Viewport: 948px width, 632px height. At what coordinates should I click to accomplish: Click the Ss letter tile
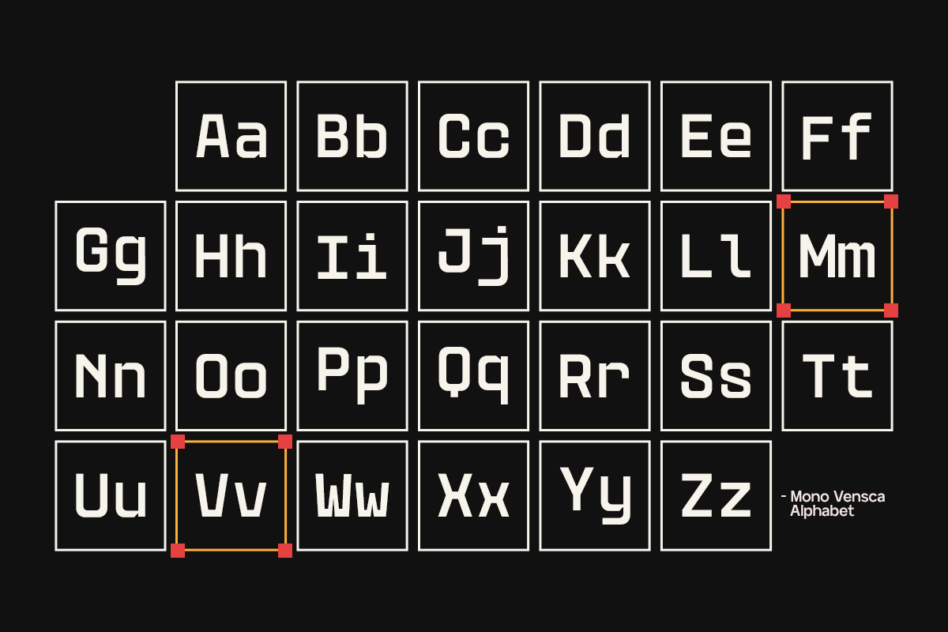(x=716, y=376)
